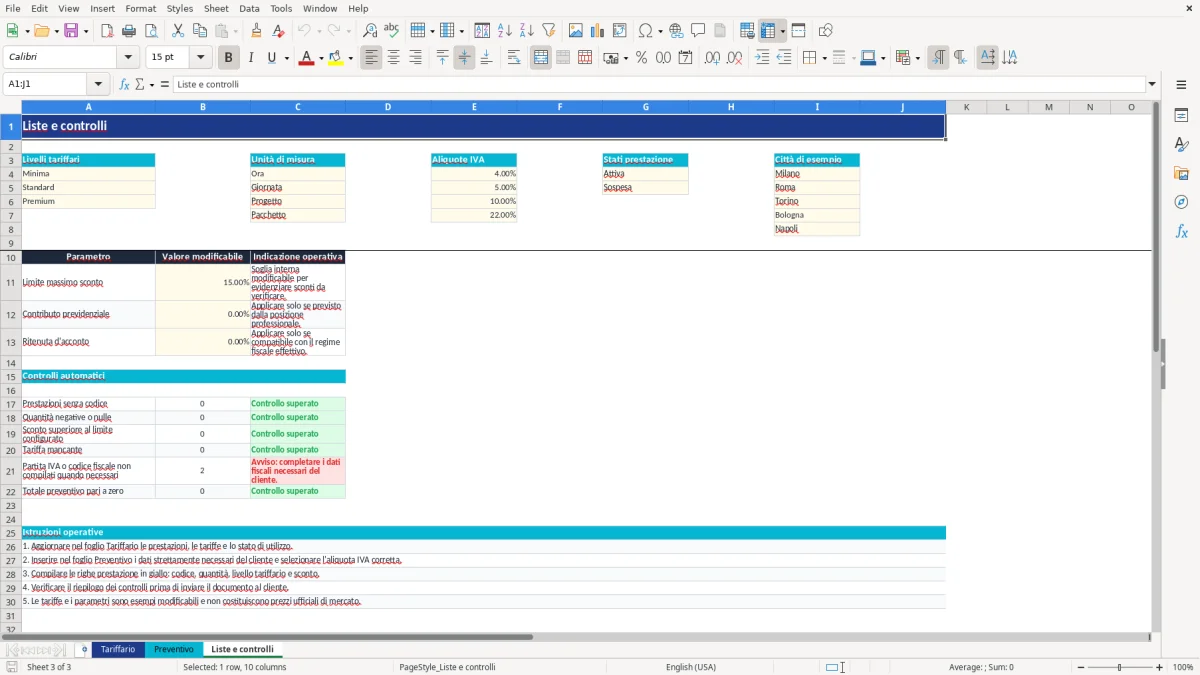Insert a chart from the toolbar
Viewport: 1200px width, 675px height.
click(598, 31)
